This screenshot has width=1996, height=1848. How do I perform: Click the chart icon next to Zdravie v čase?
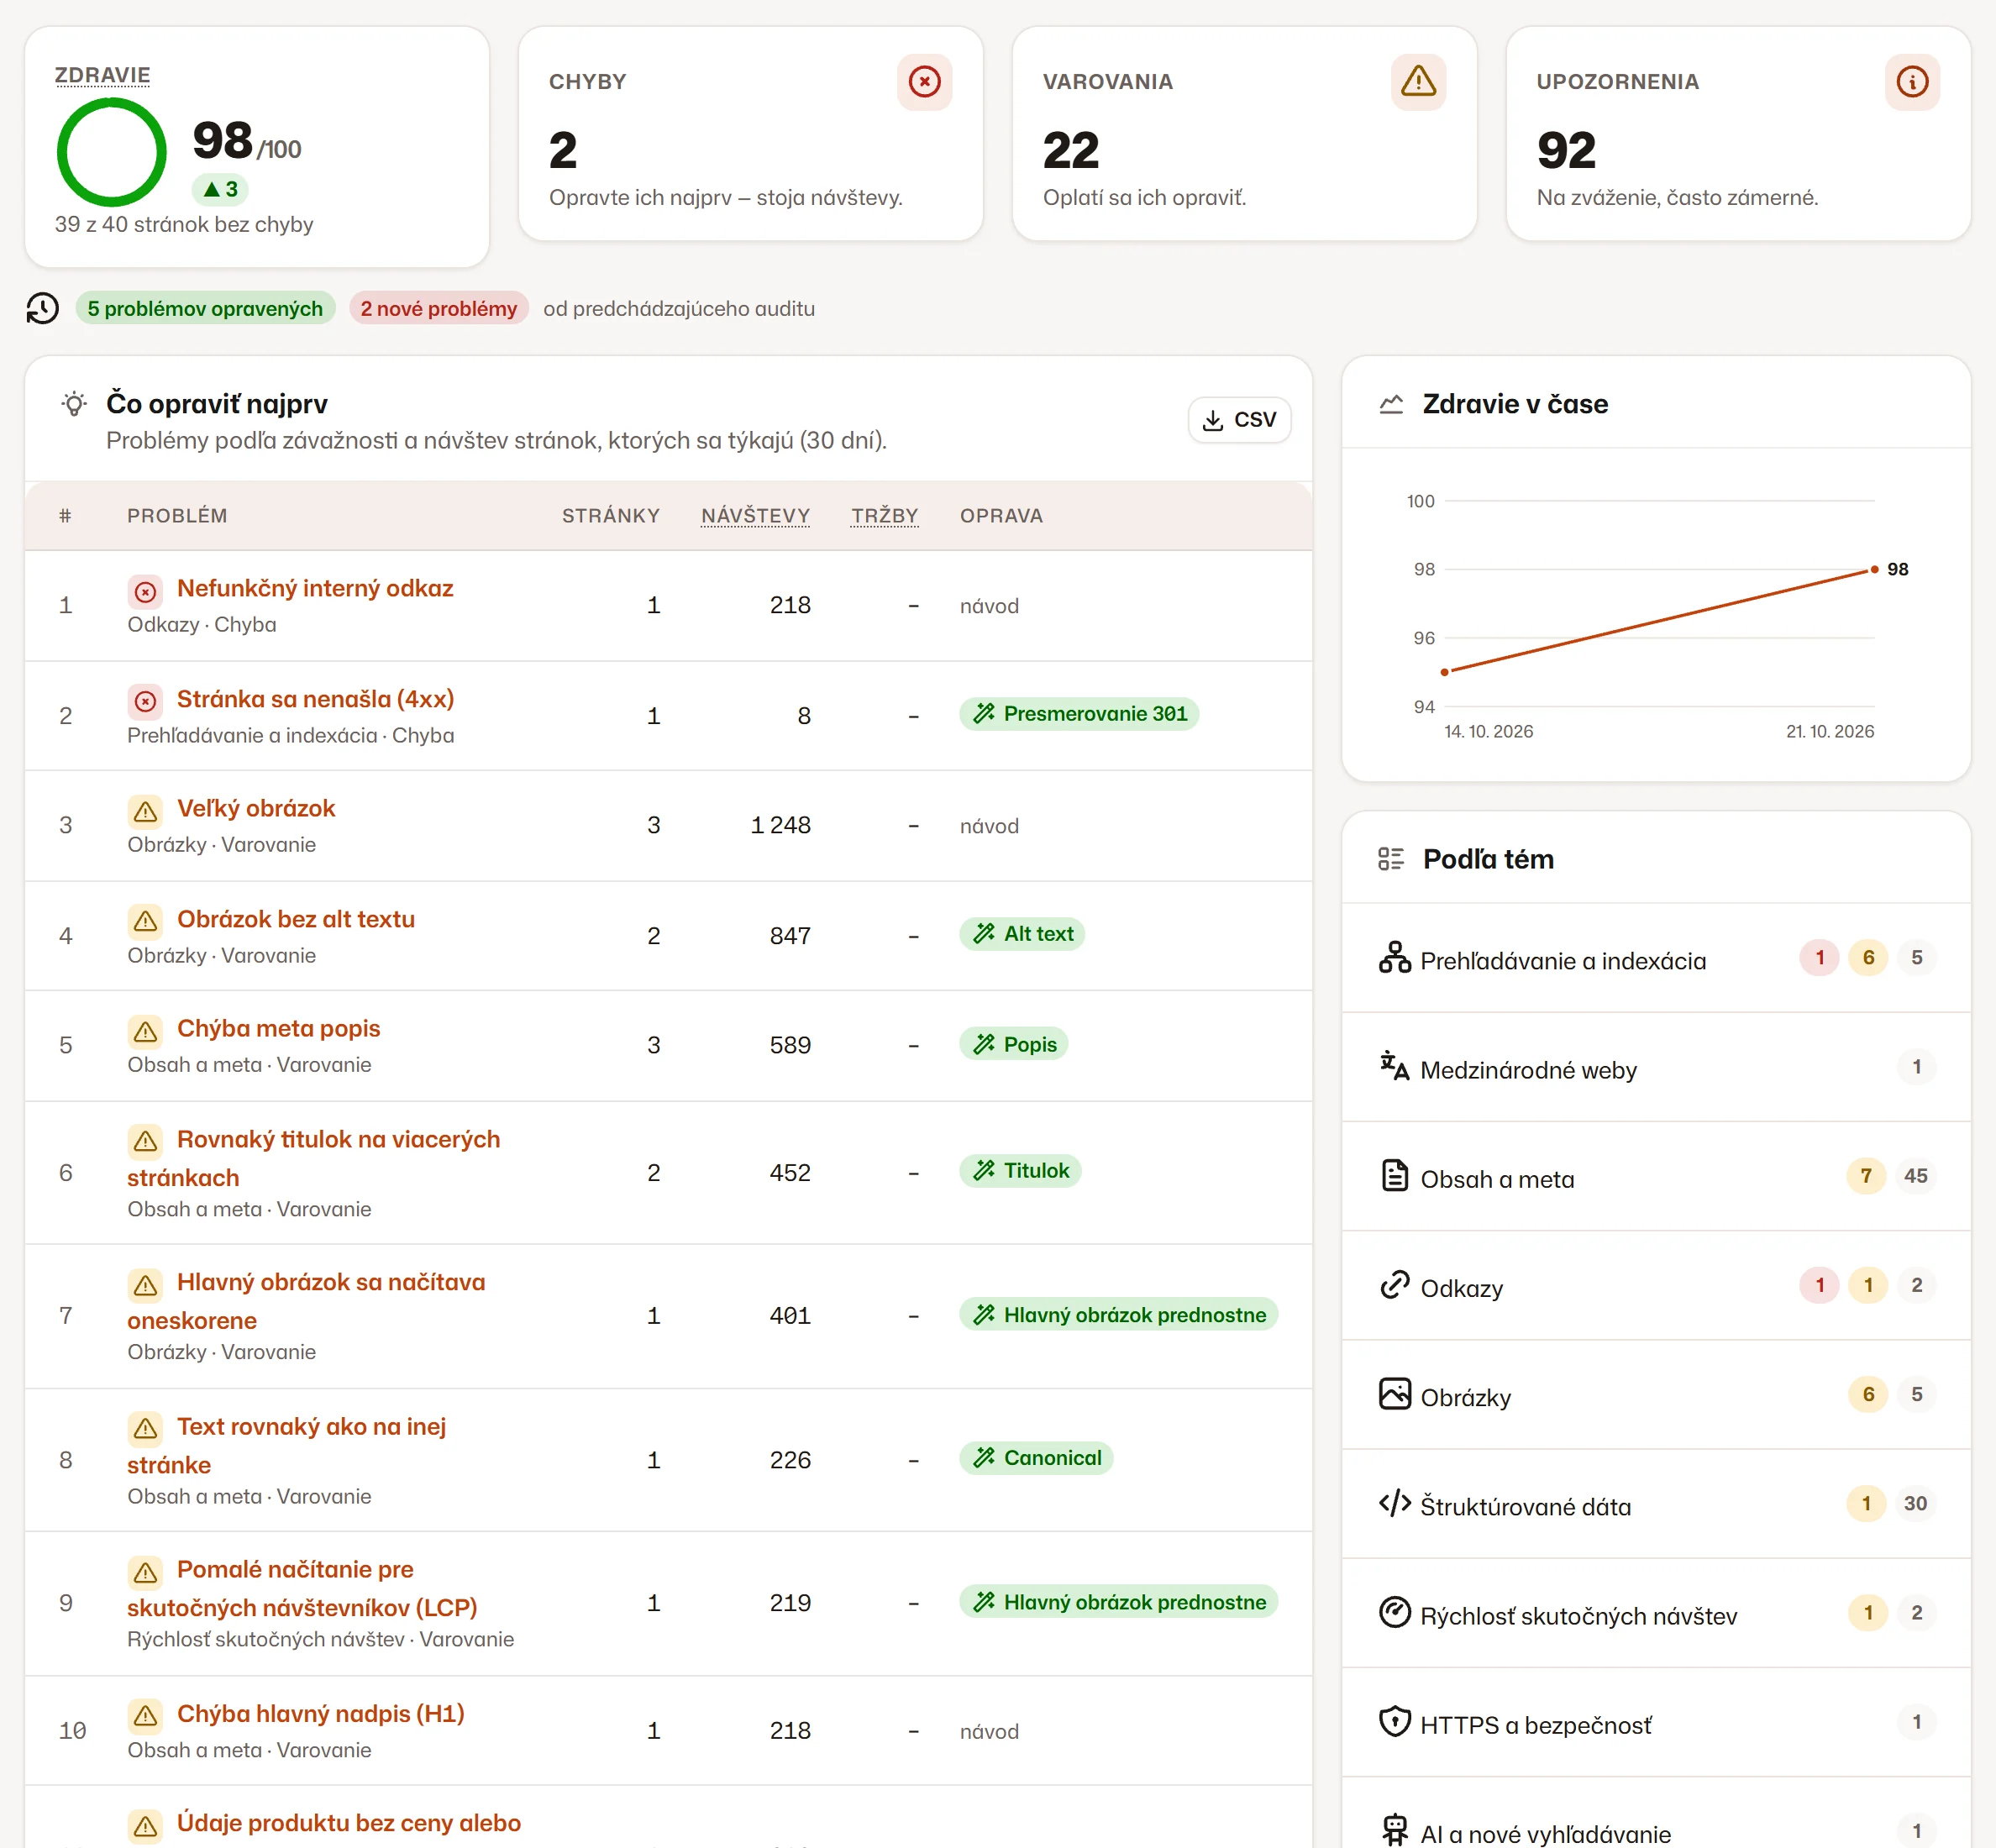click(x=1391, y=404)
